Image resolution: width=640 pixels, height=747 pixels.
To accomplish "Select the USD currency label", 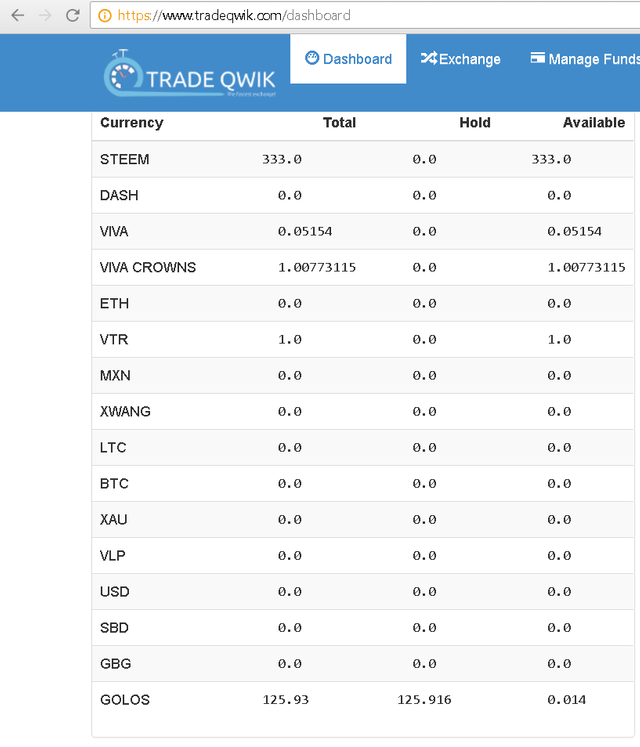I will coord(114,592).
